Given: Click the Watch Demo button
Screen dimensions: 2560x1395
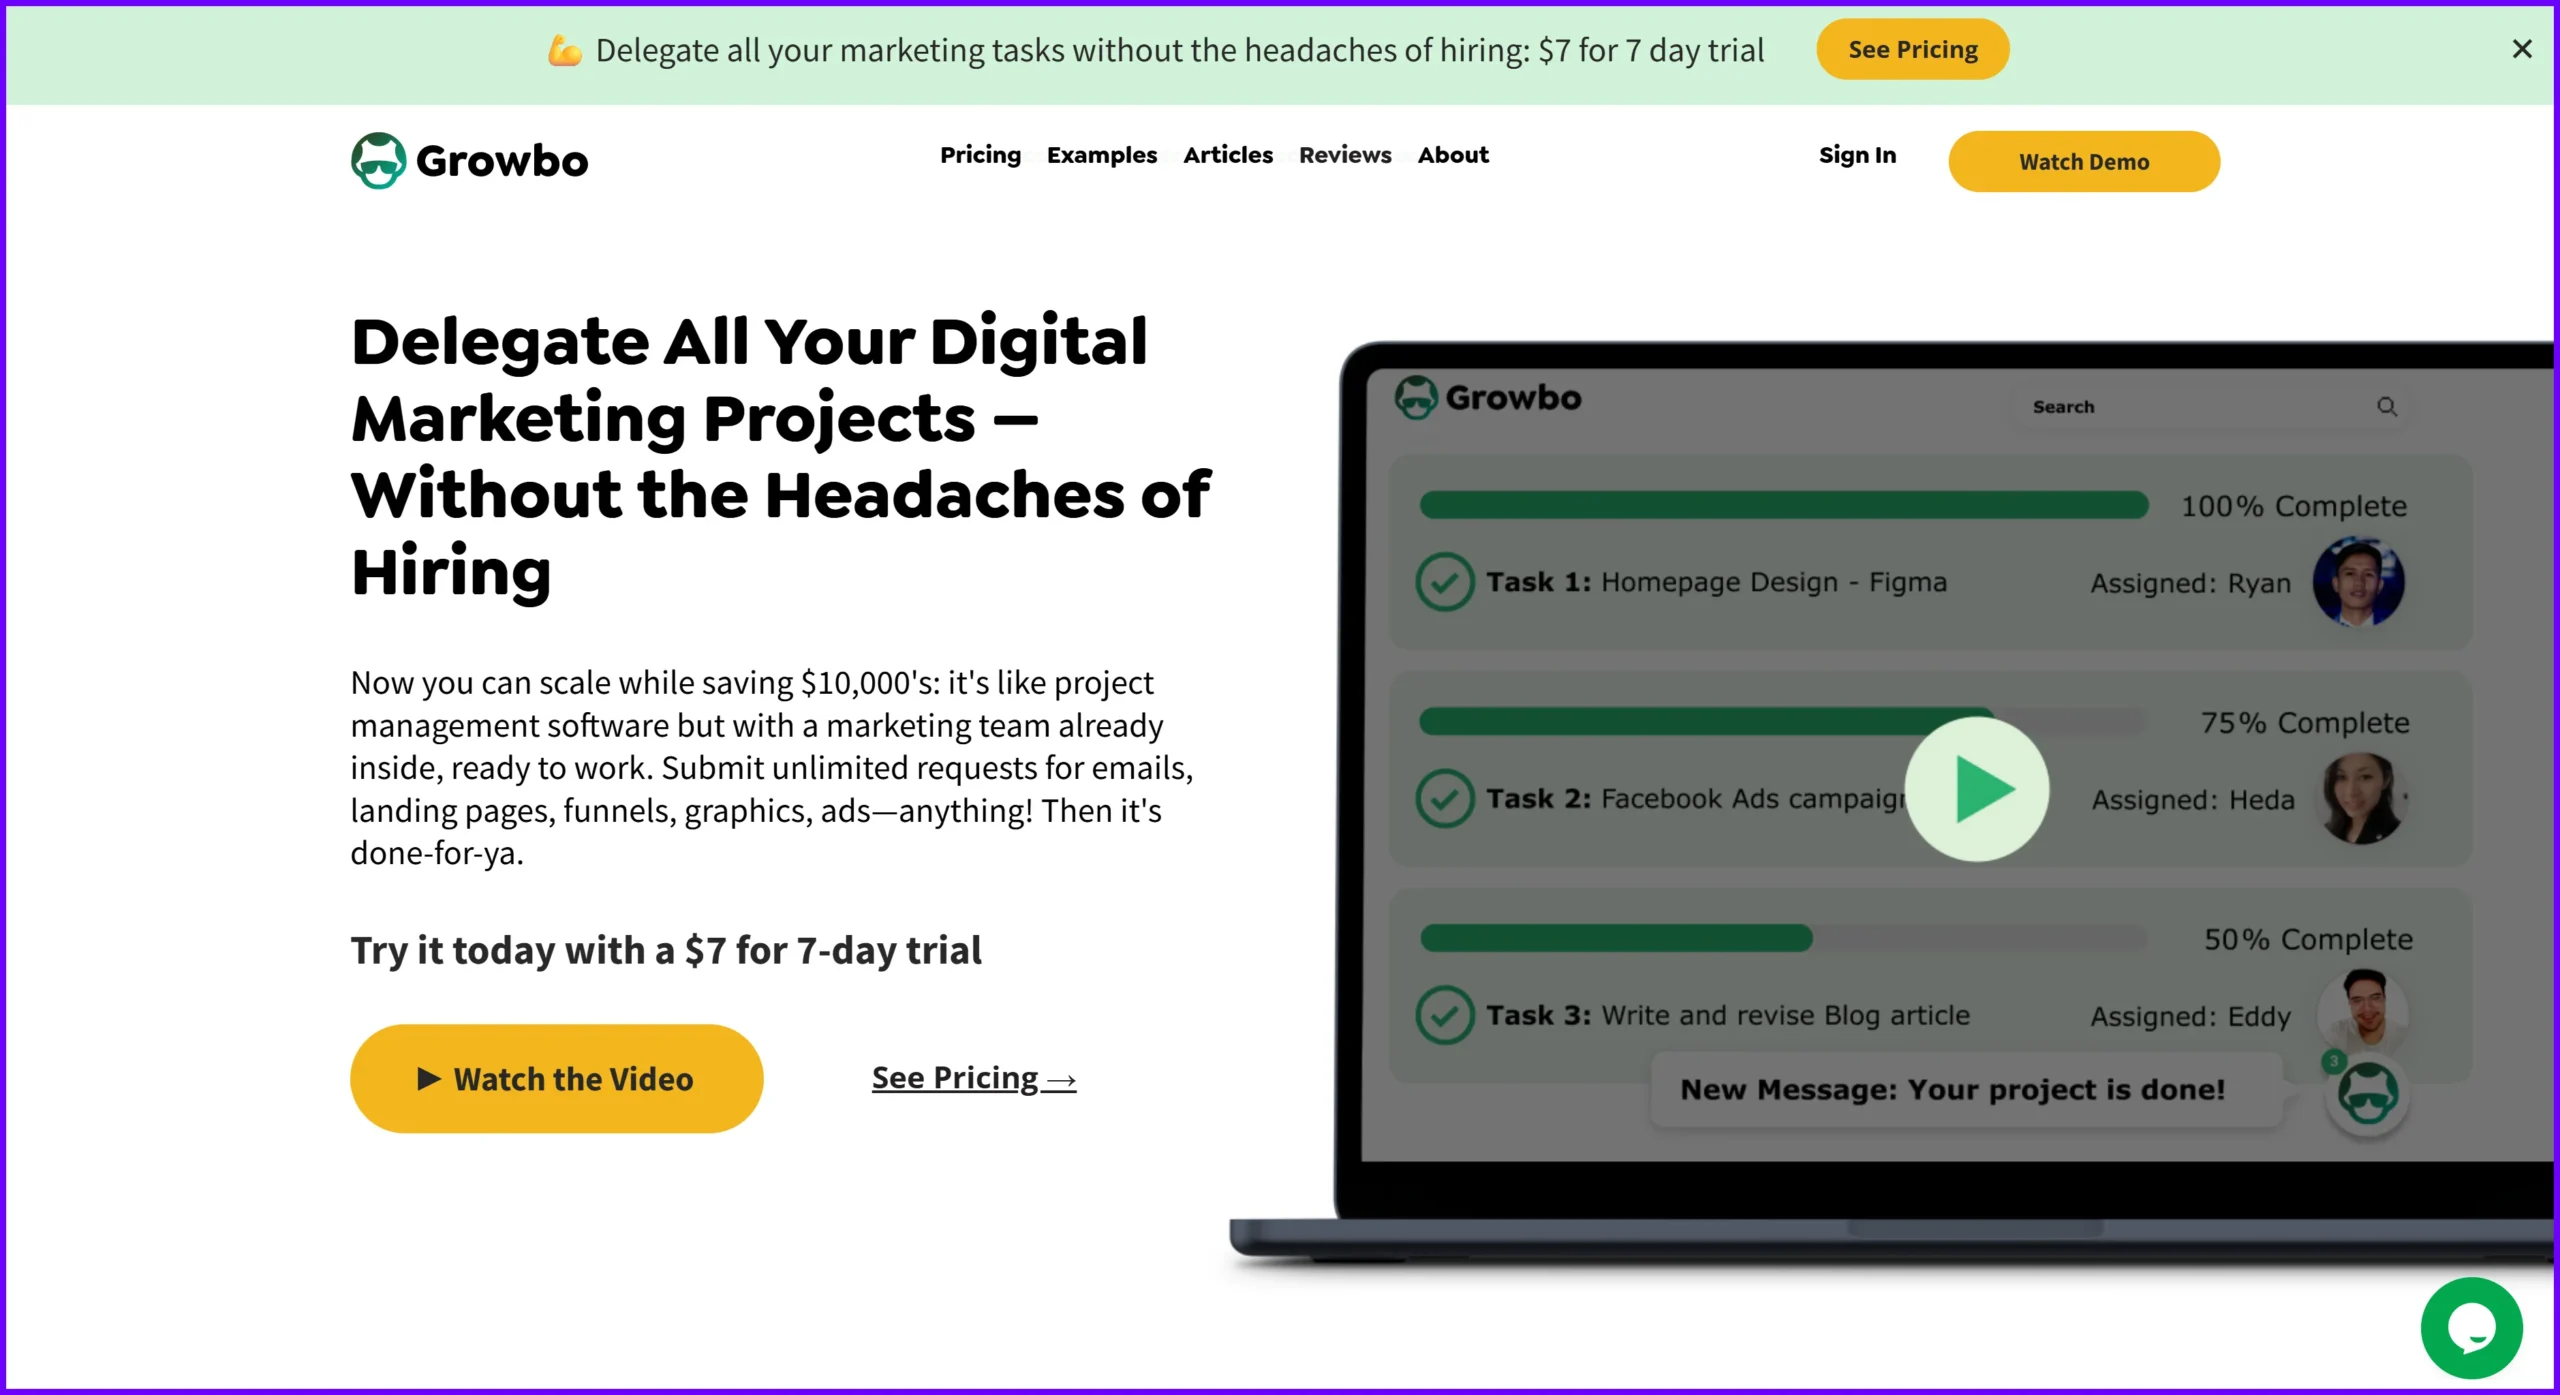Looking at the screenshot, I should point(2083,161).
